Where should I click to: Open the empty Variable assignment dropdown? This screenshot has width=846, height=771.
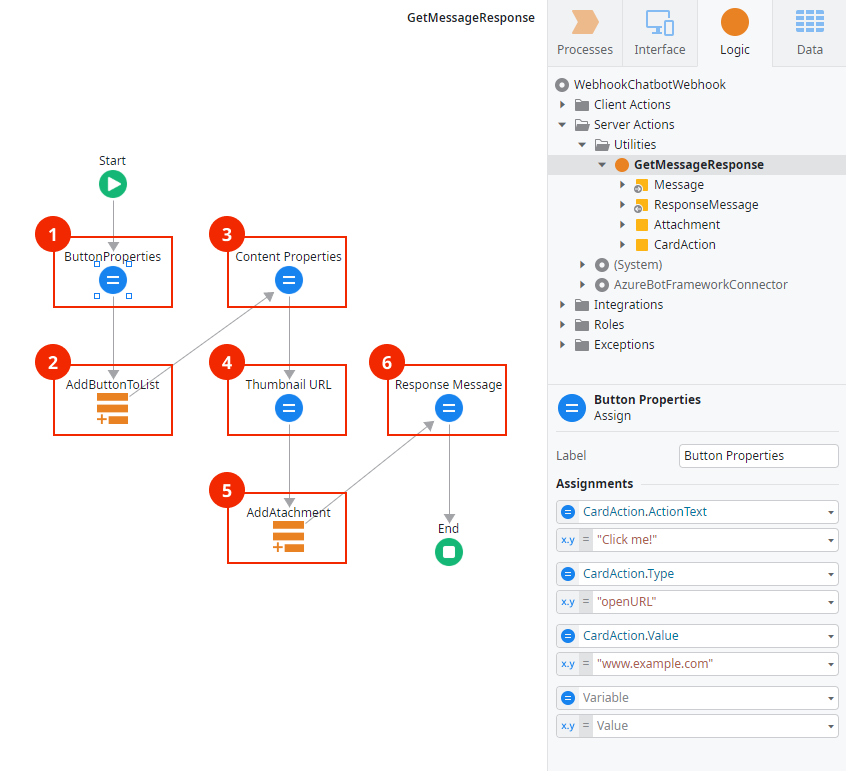833,697
